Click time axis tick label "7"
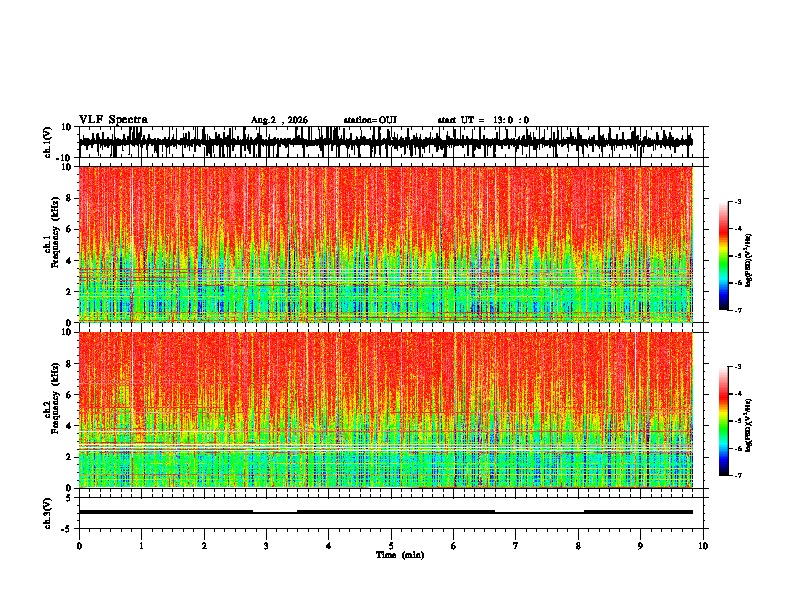The width and height of the screenshot is (792, 612). pyautogui.click(x=516, y=546)
